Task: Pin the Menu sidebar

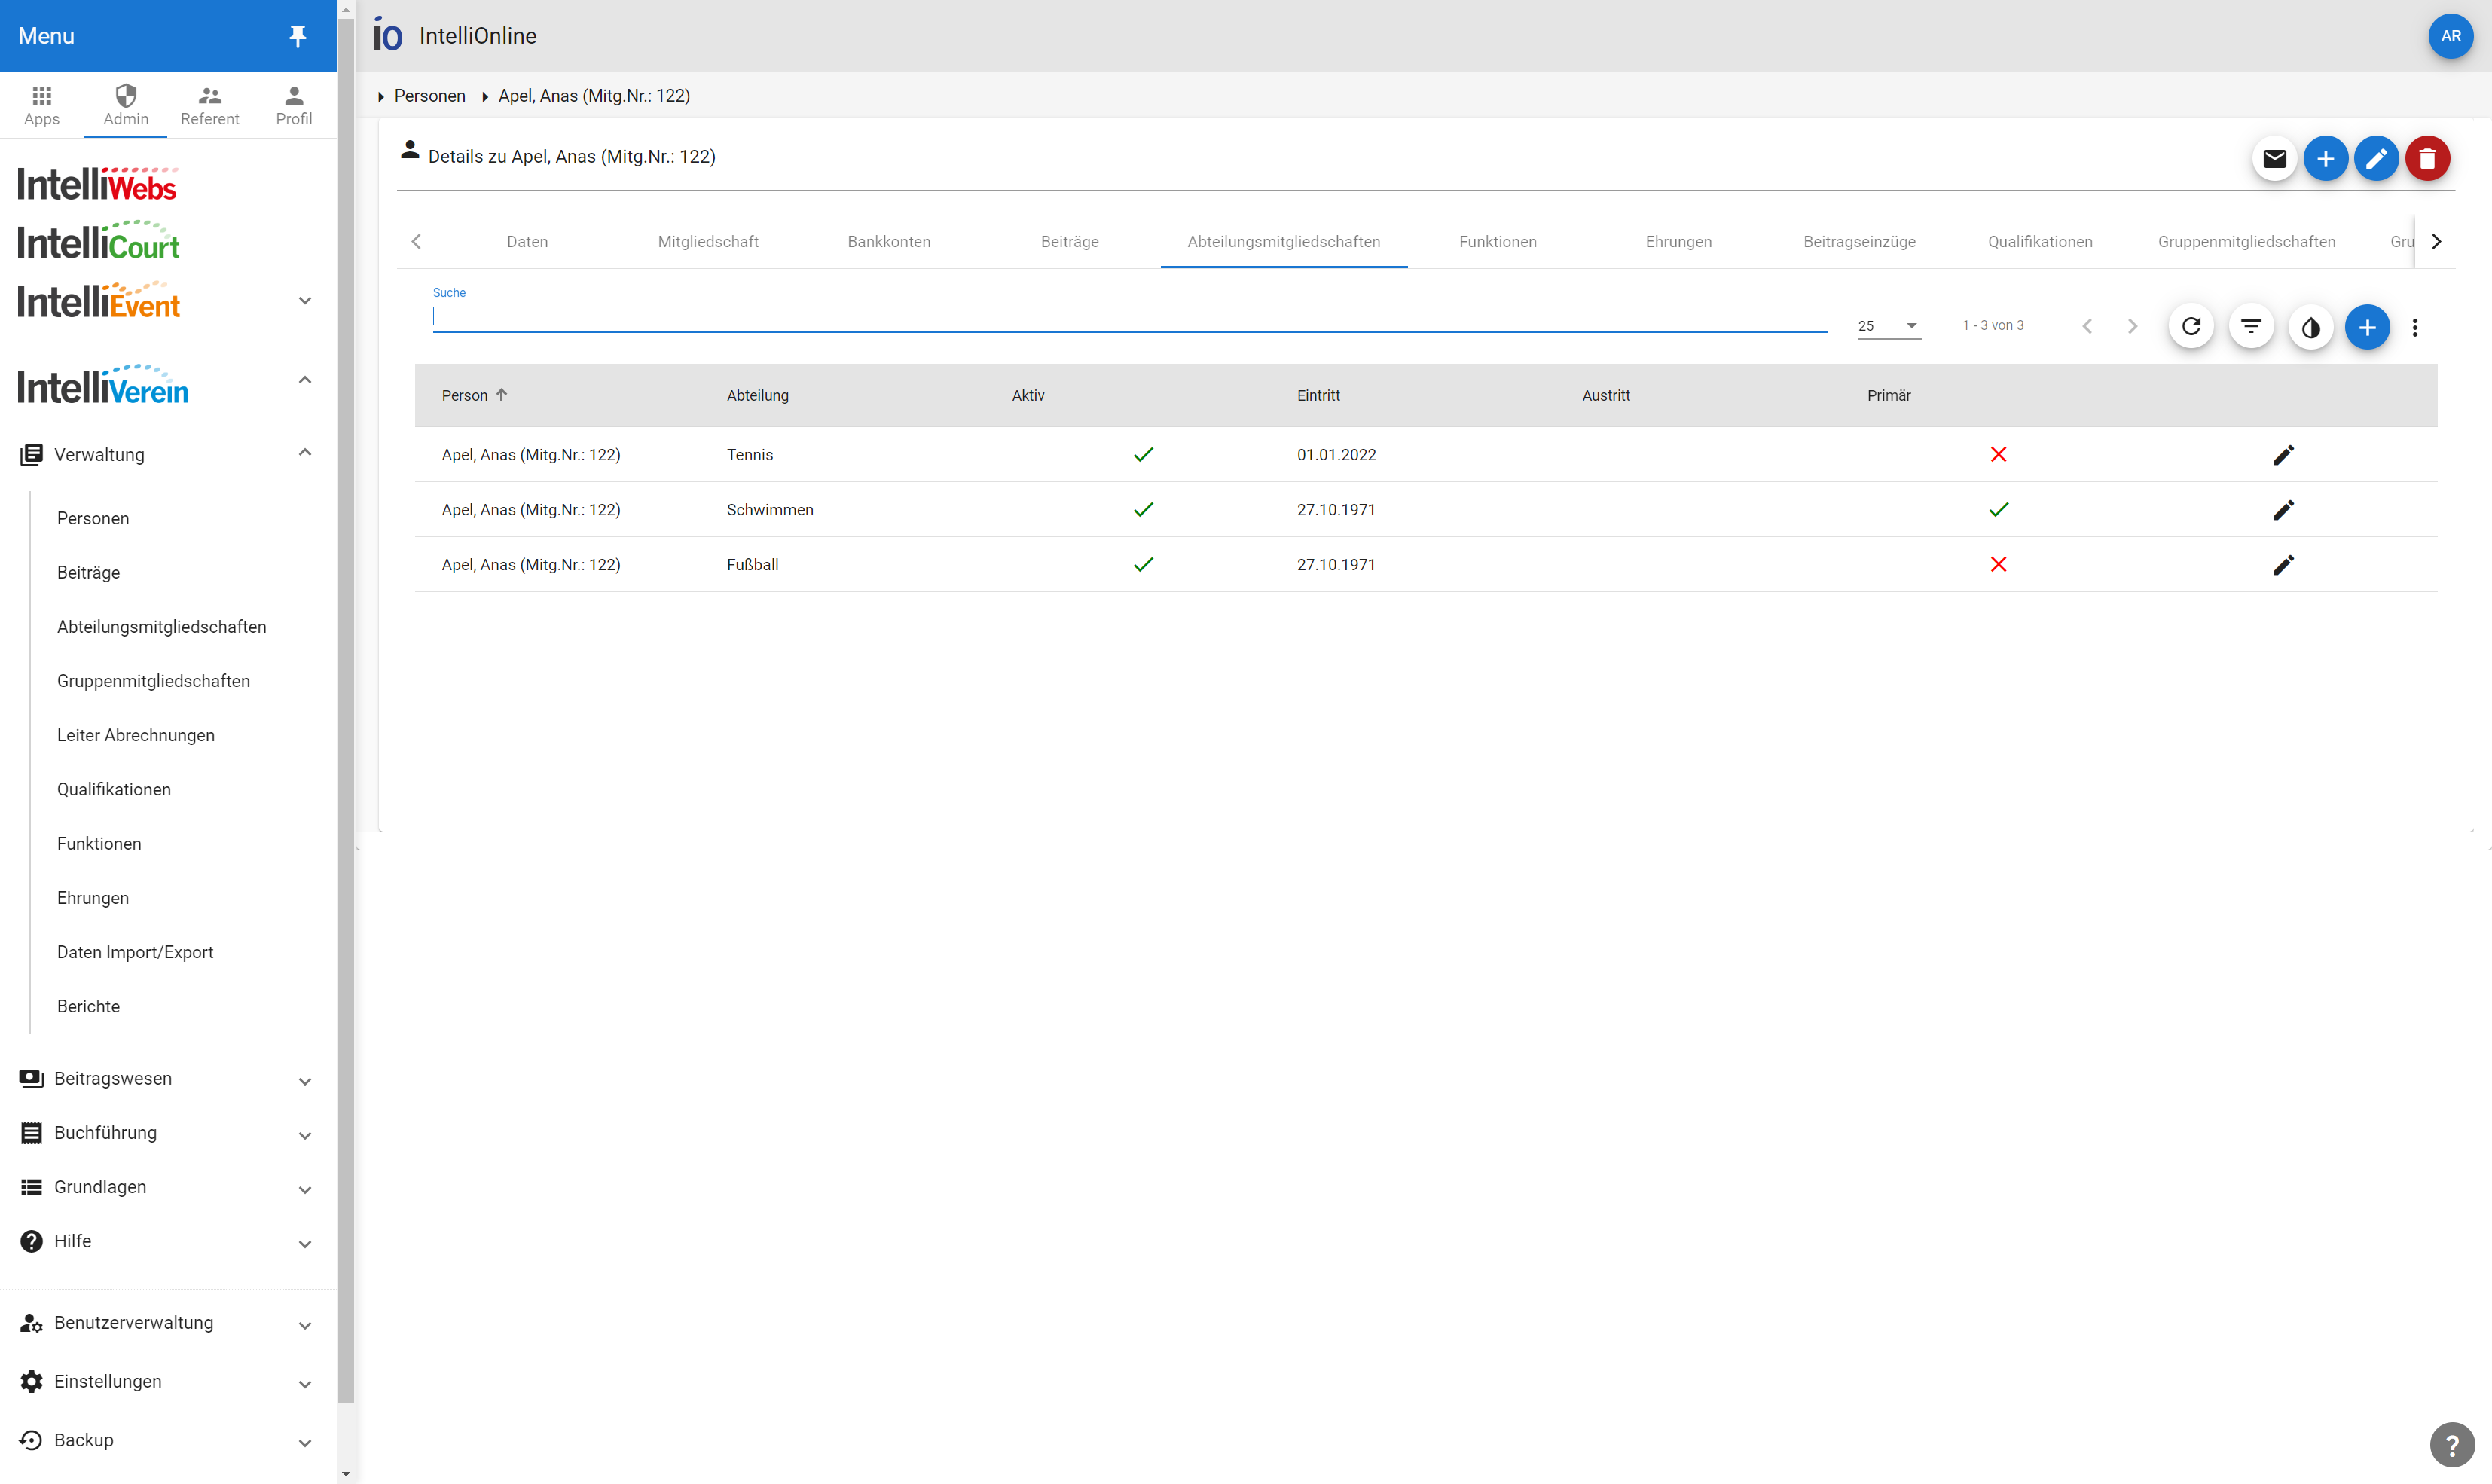Action: tap(297, 36)
